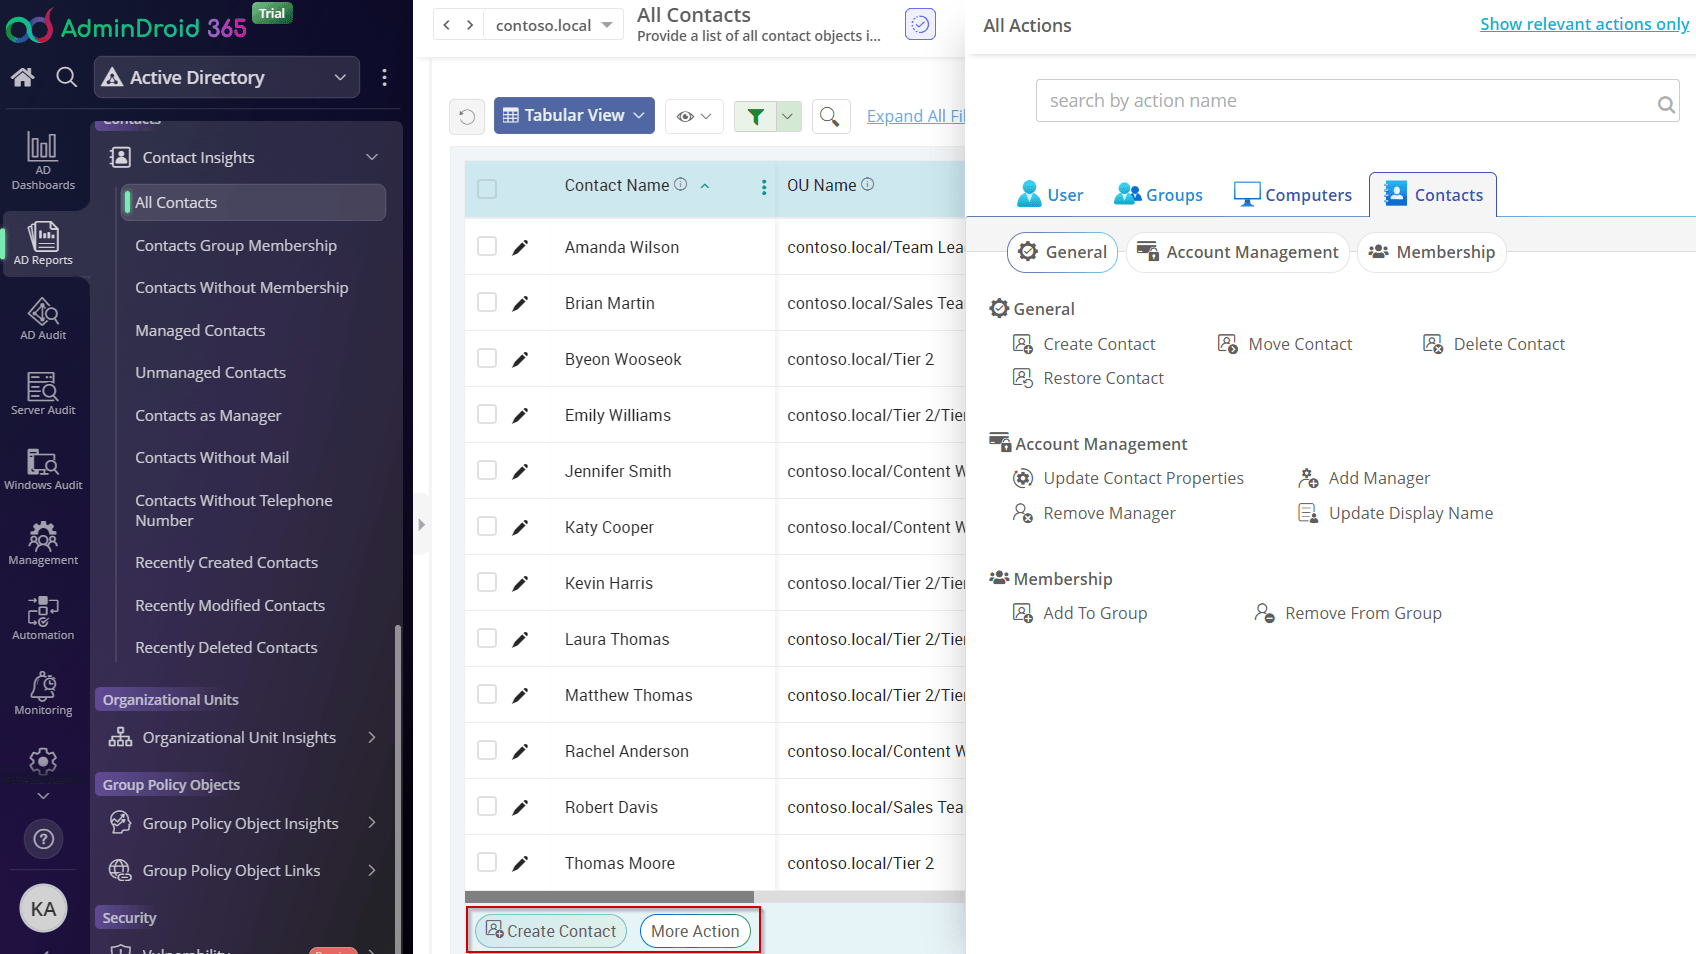Open table search magnifier icon
1696x954 pixels.
pos(830,116)
